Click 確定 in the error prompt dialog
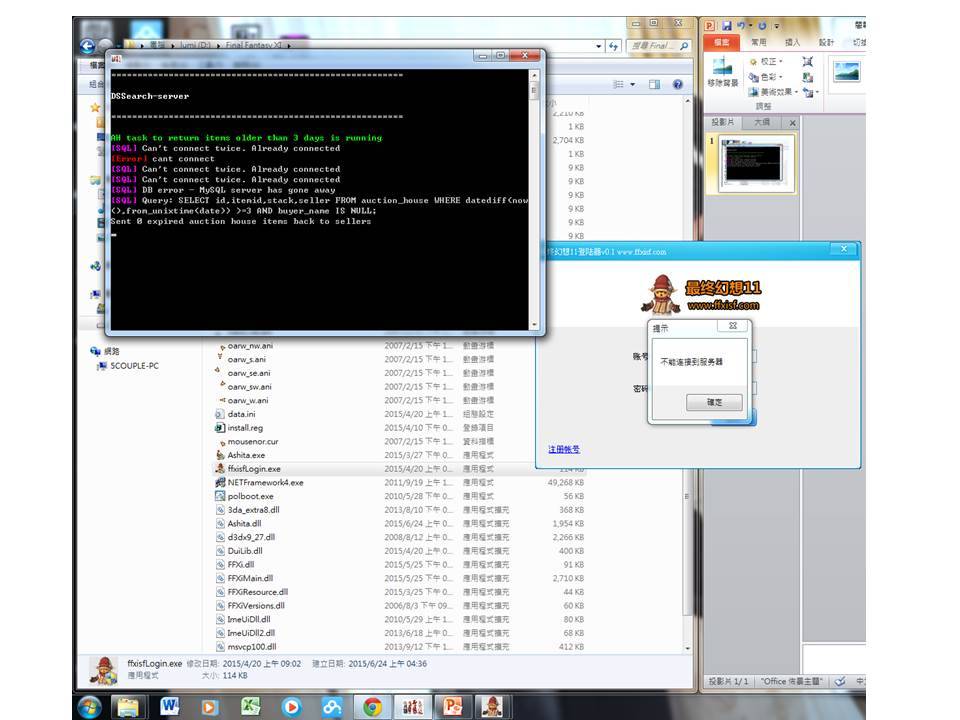 (x=714, y=402)
